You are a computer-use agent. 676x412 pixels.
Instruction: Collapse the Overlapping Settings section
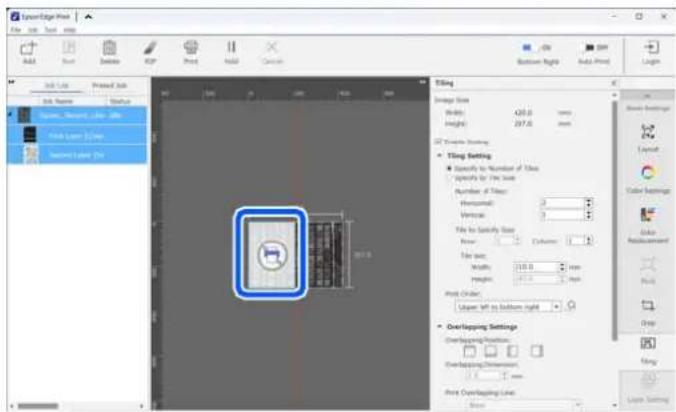click(x=439, y=326)
